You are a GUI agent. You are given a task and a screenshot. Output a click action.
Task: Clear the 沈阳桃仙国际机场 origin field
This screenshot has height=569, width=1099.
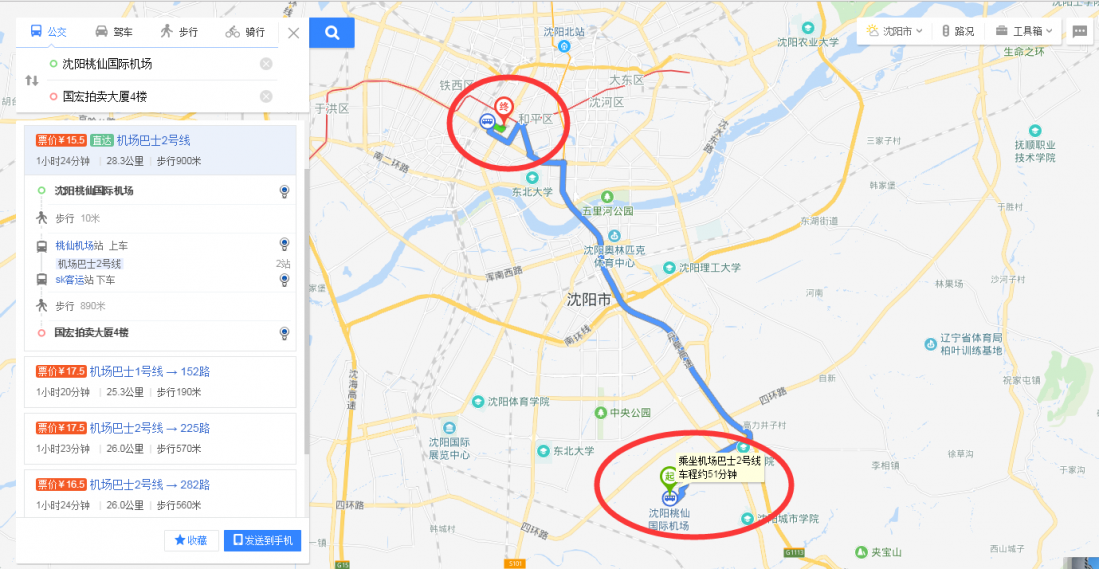click(266, 64)
